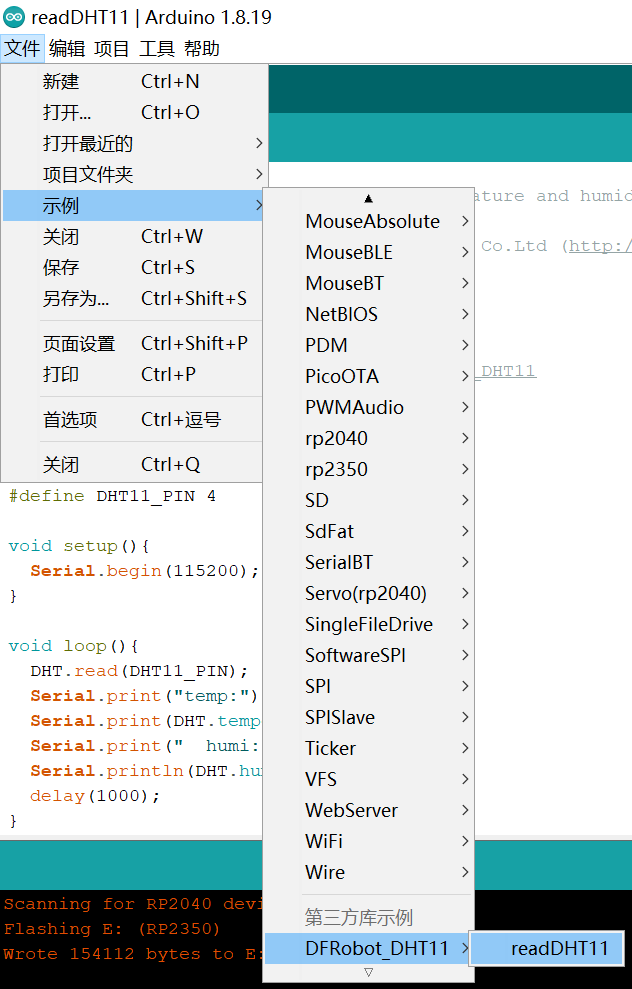Screen dimensions: 632x989
Task: Click the 'Serial.begin(115200);' line
Action: [x=145, y=571]
